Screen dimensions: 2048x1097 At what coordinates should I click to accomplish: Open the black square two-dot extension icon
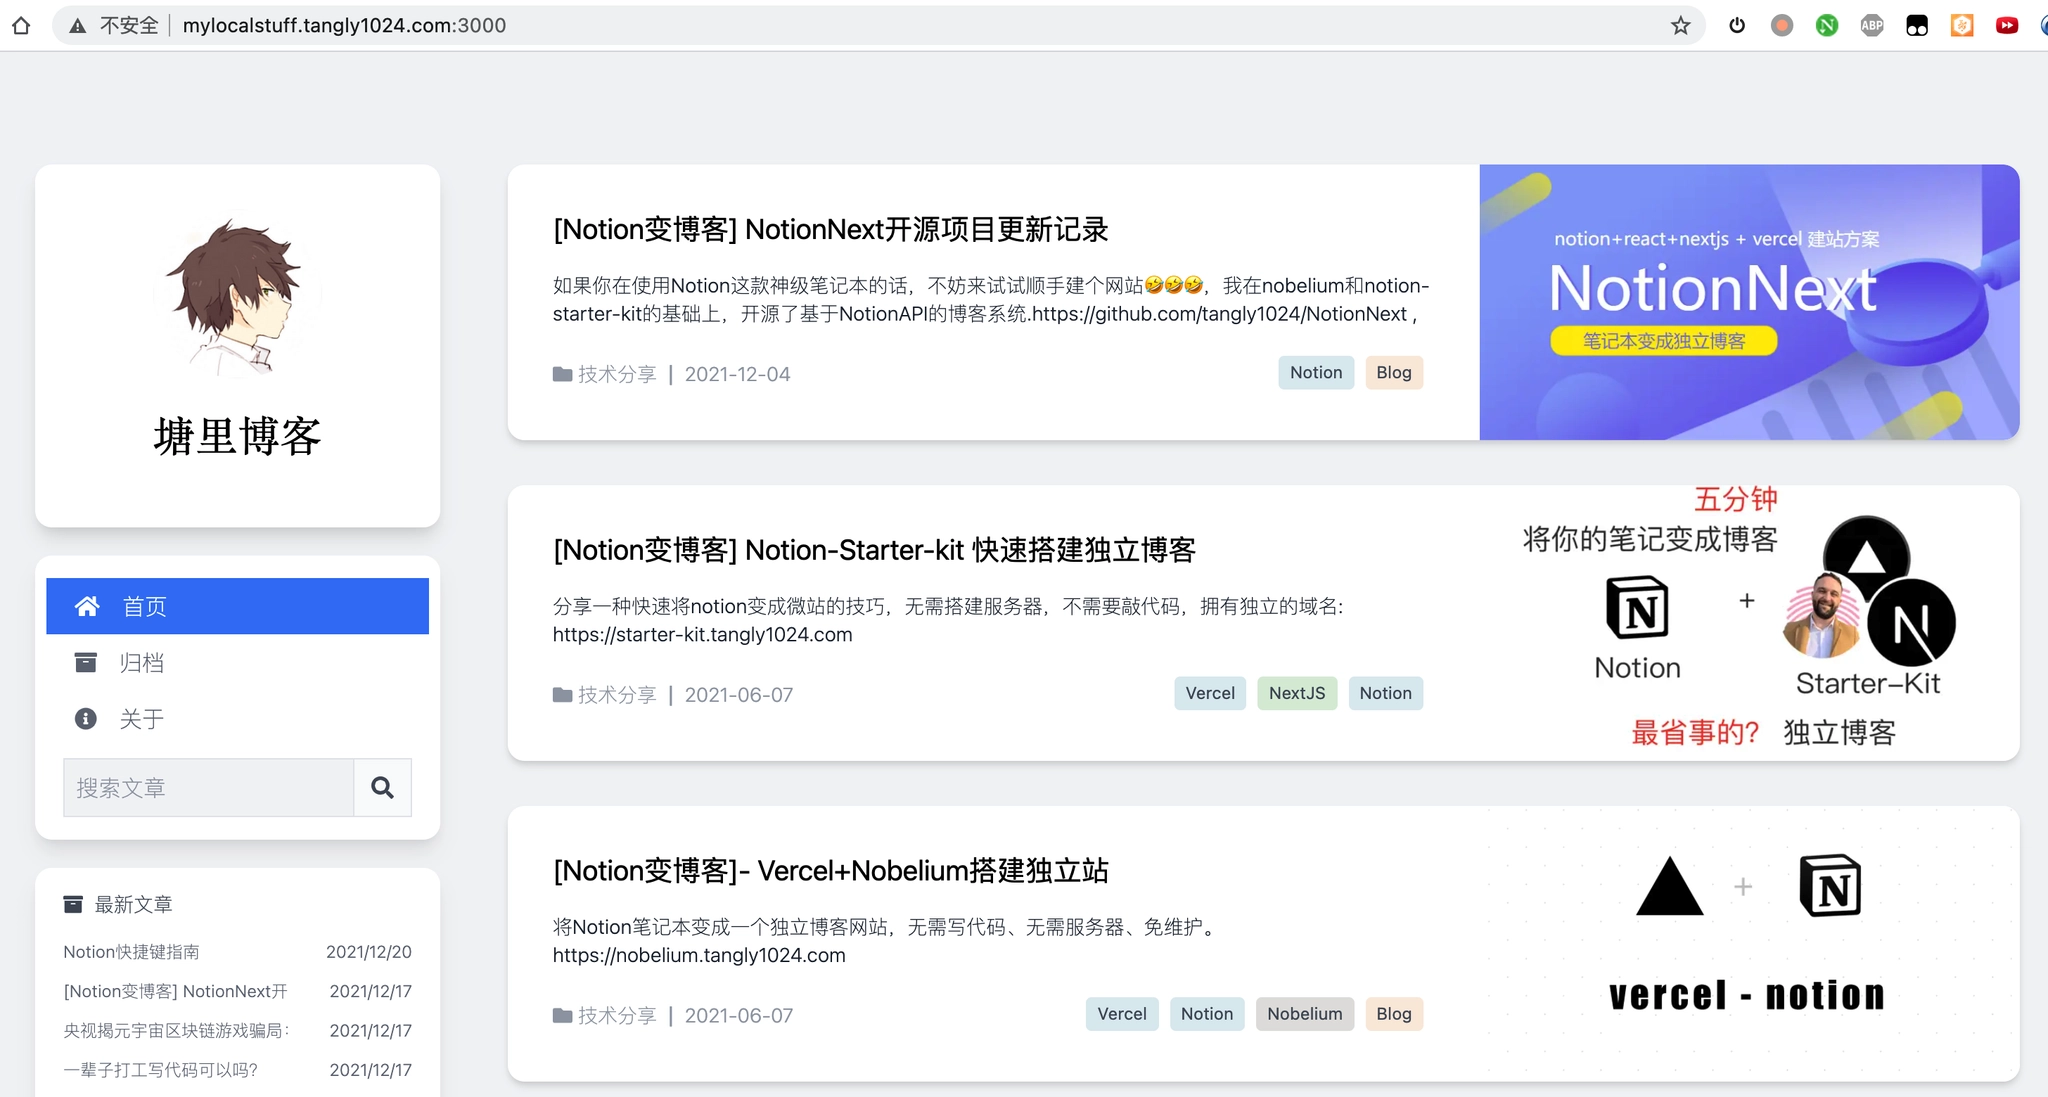click(1917, 25)
